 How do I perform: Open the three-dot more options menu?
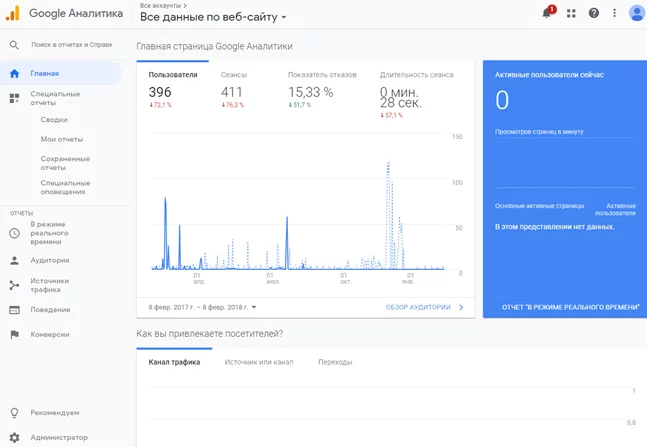tap(614, 13)
